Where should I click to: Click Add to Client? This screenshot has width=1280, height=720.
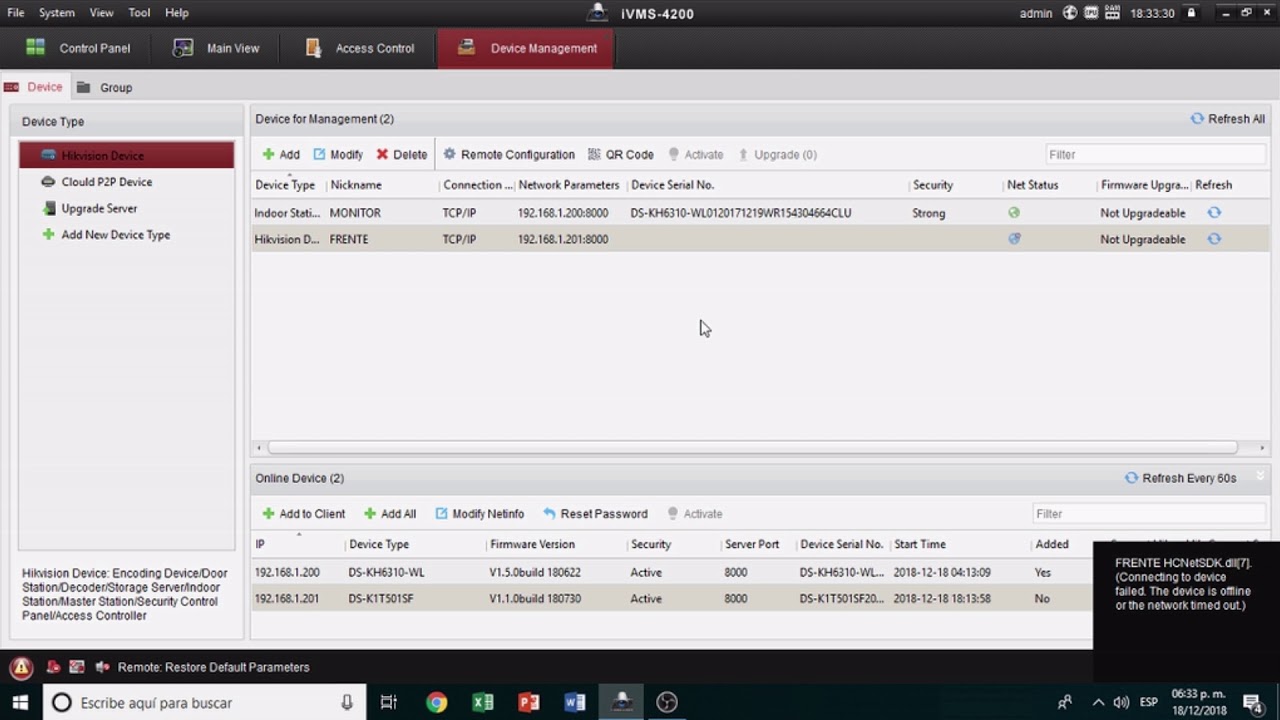(x=303, y=514)
